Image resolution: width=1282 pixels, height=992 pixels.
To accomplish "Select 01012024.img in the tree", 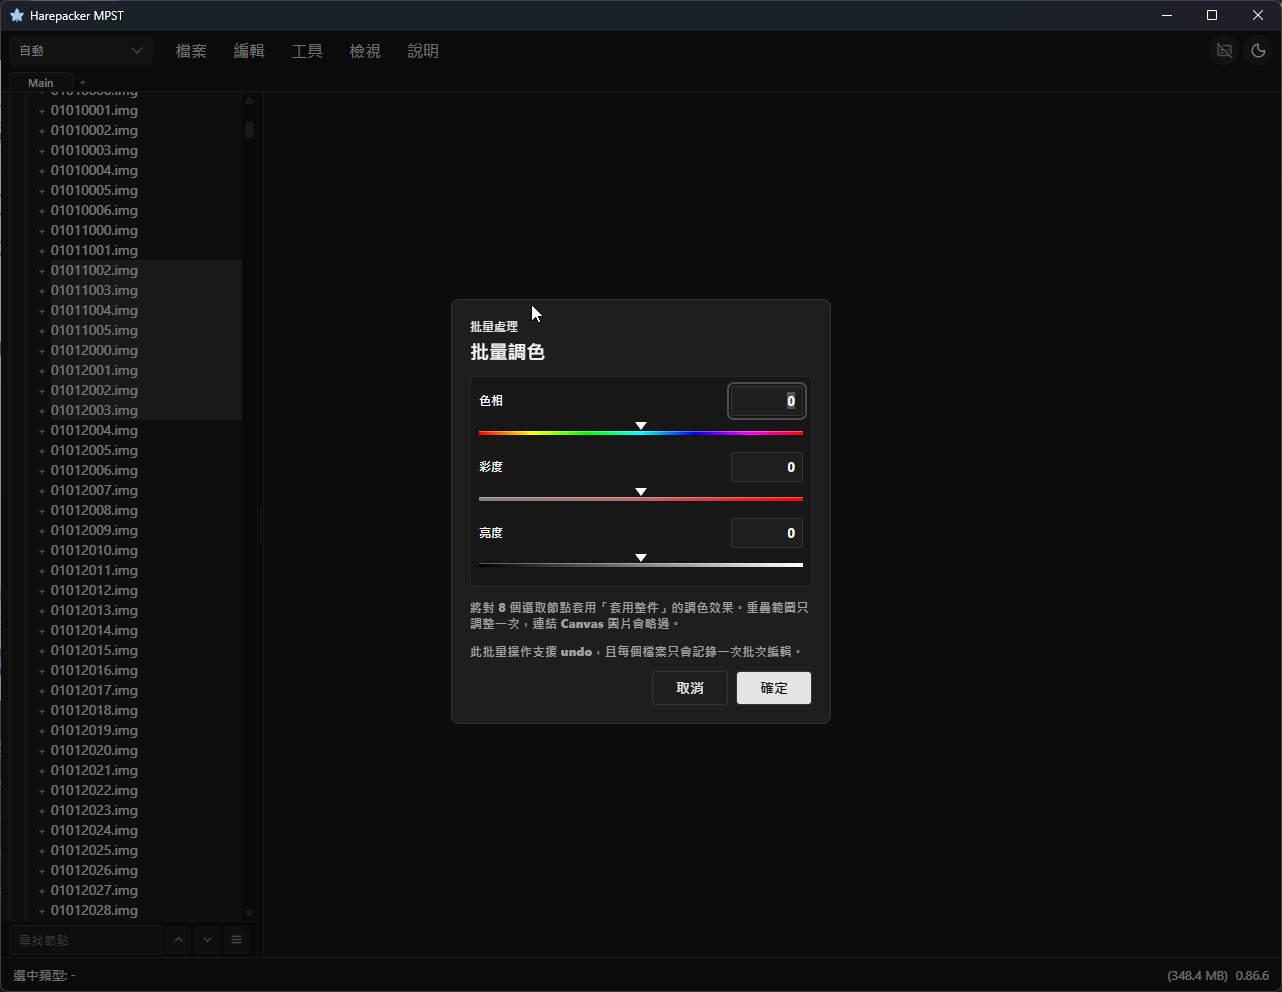I will click(x=94, y=830).
